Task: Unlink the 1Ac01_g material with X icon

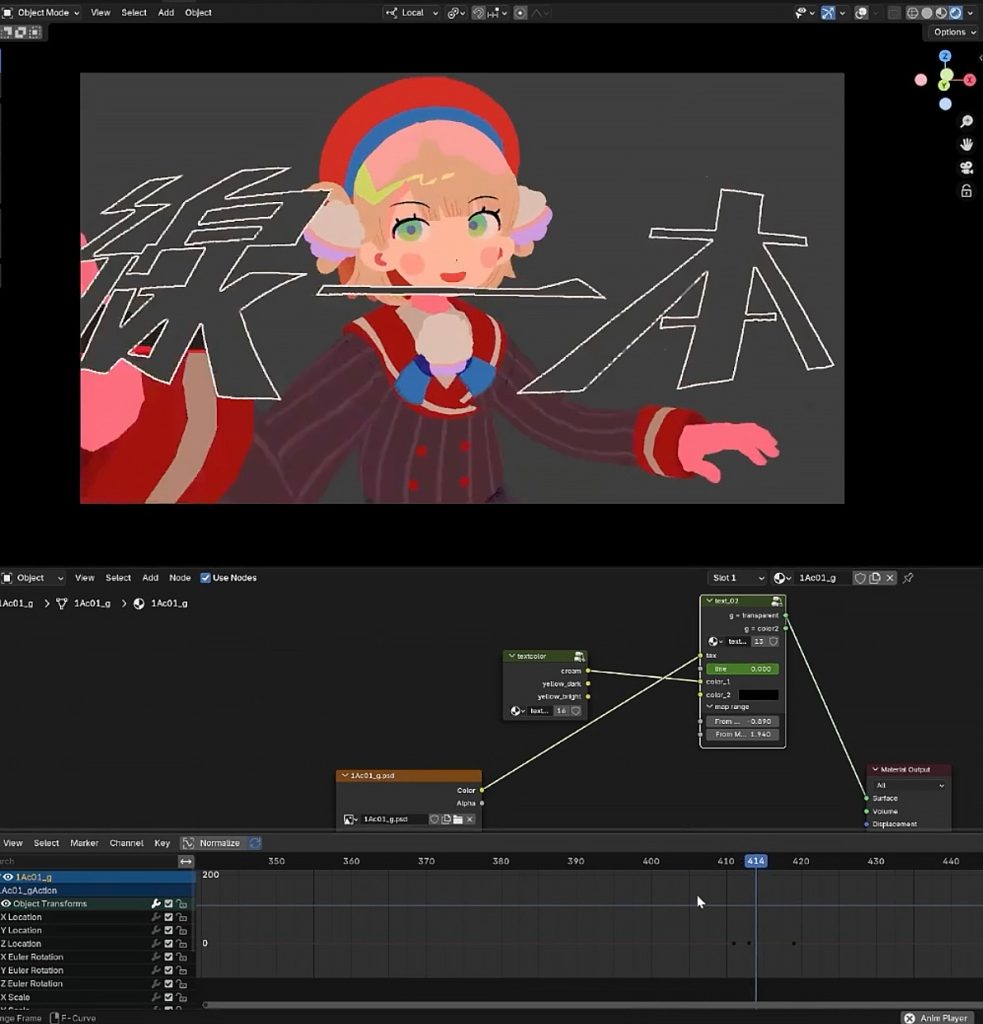Action: point(890,578)
